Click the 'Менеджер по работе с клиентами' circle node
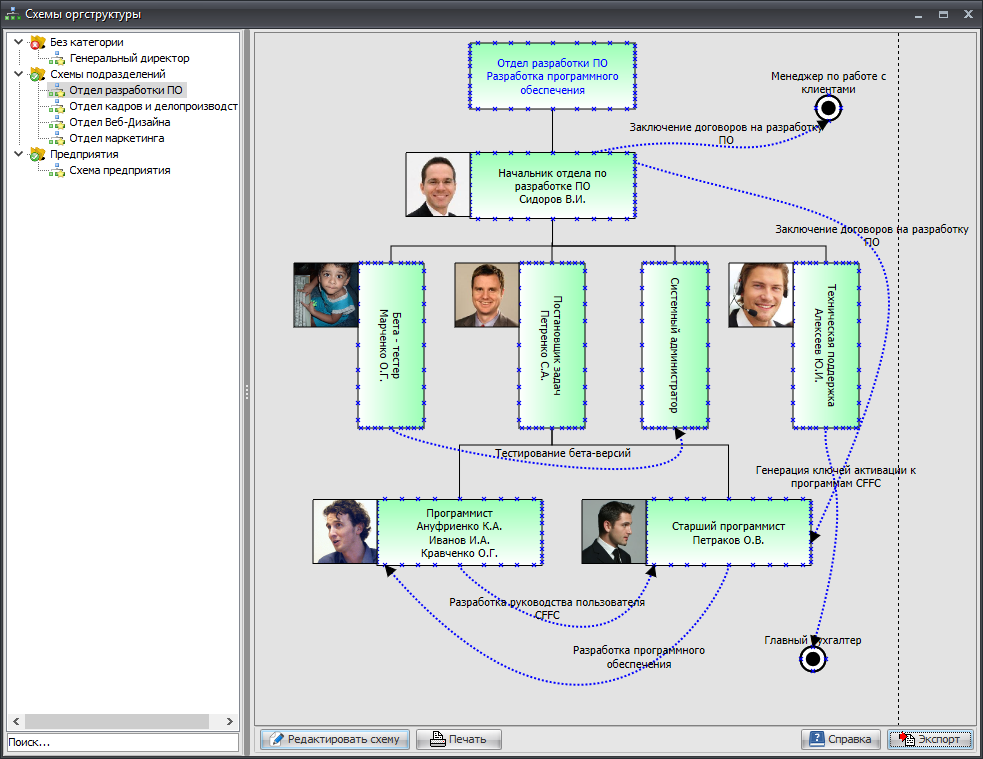 (x=828, y=108)
